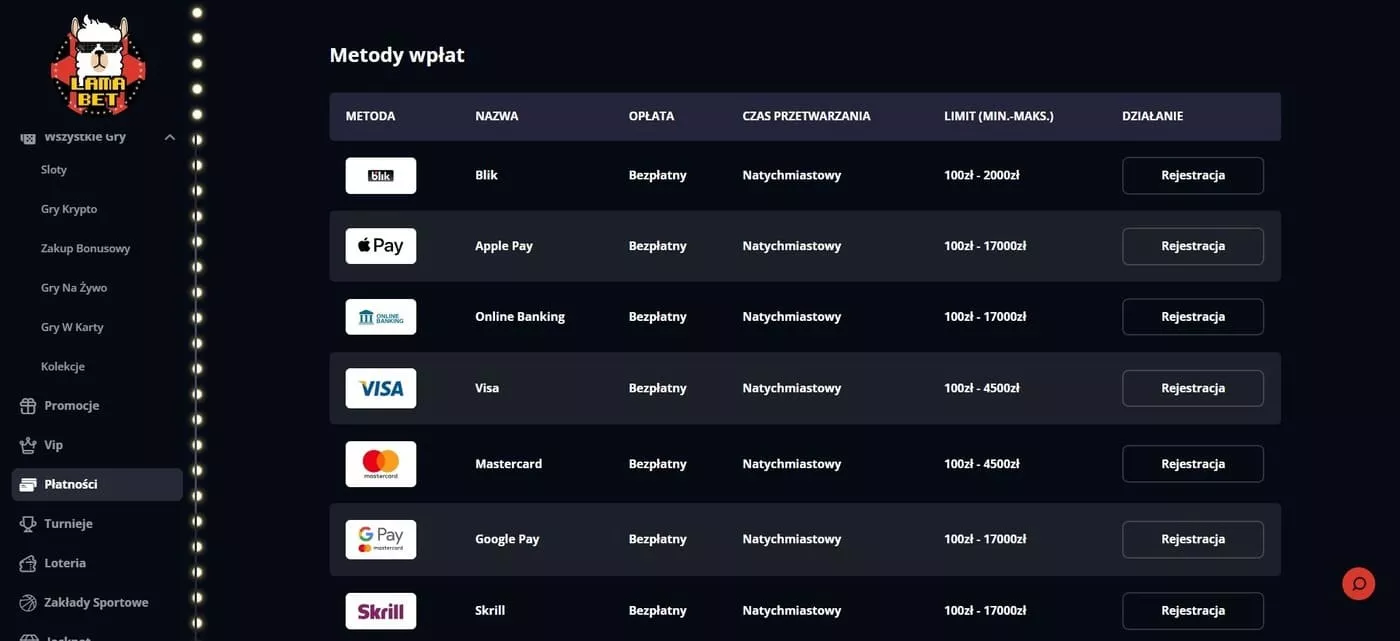
Task: Click the Zakłady Sportowe basketball icon
Action: 28,603
